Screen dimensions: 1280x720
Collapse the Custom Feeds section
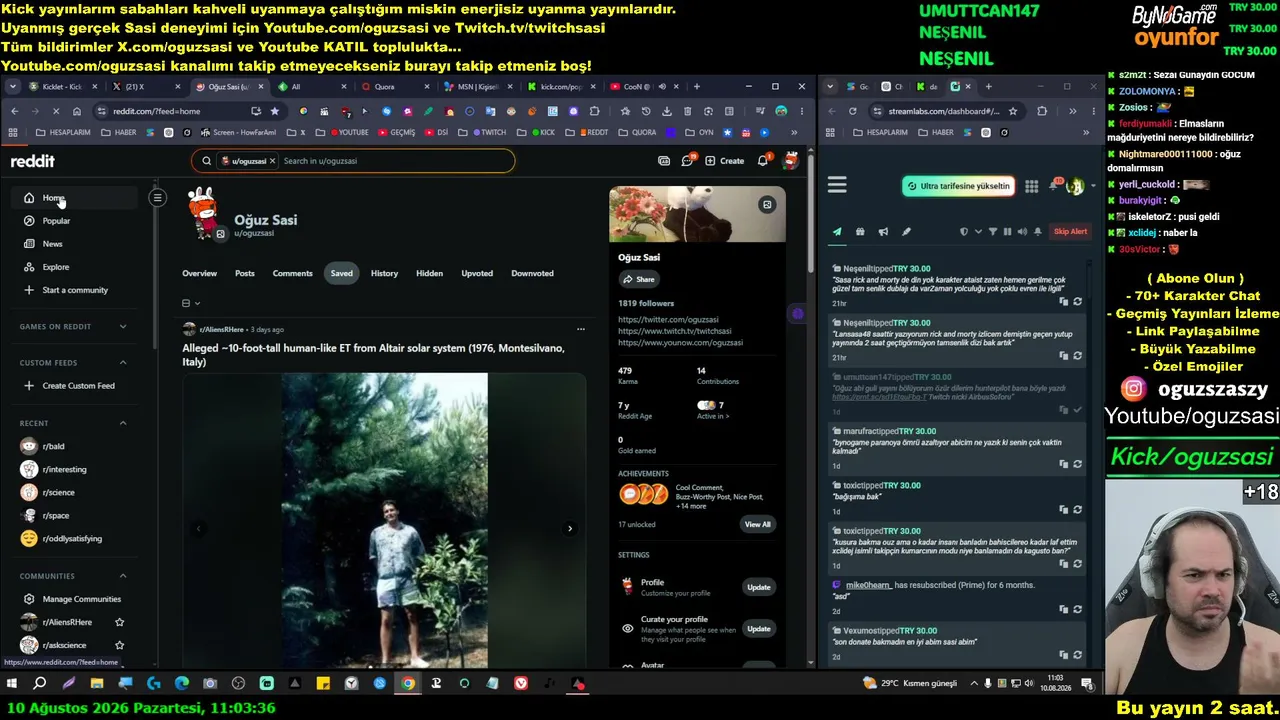pos(123,363)
